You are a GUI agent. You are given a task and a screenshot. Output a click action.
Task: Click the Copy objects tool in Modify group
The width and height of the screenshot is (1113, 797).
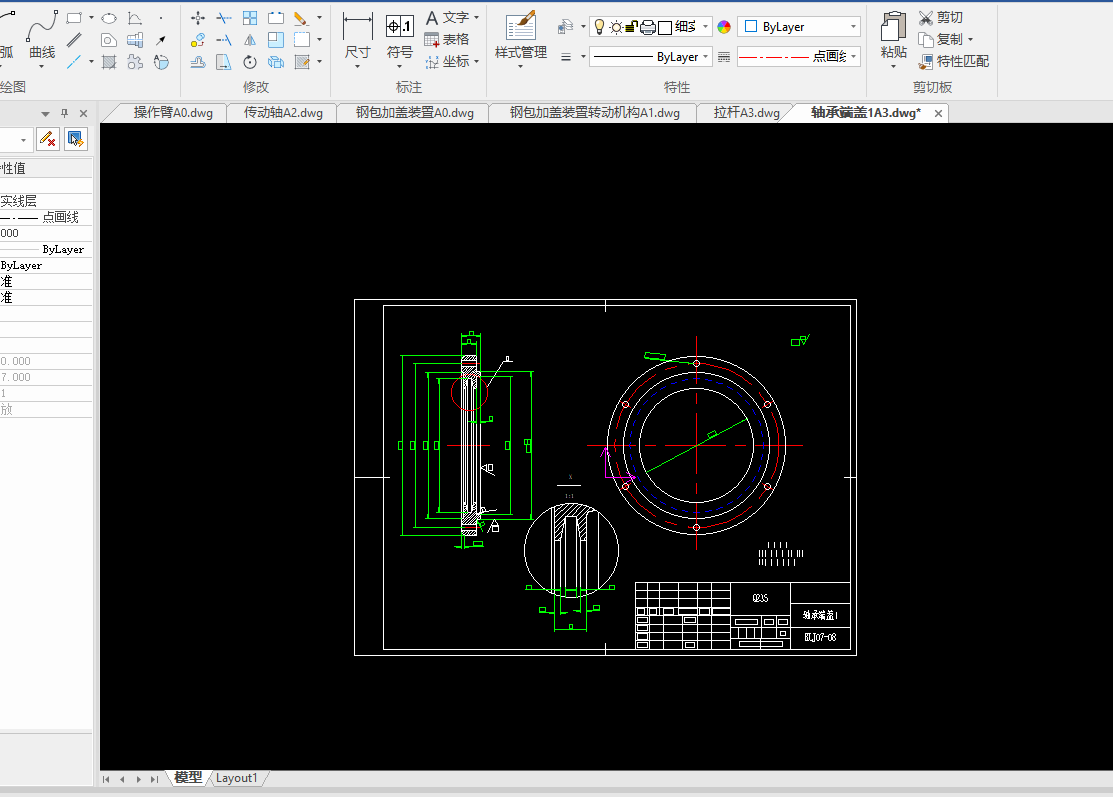tap(198, 40)
